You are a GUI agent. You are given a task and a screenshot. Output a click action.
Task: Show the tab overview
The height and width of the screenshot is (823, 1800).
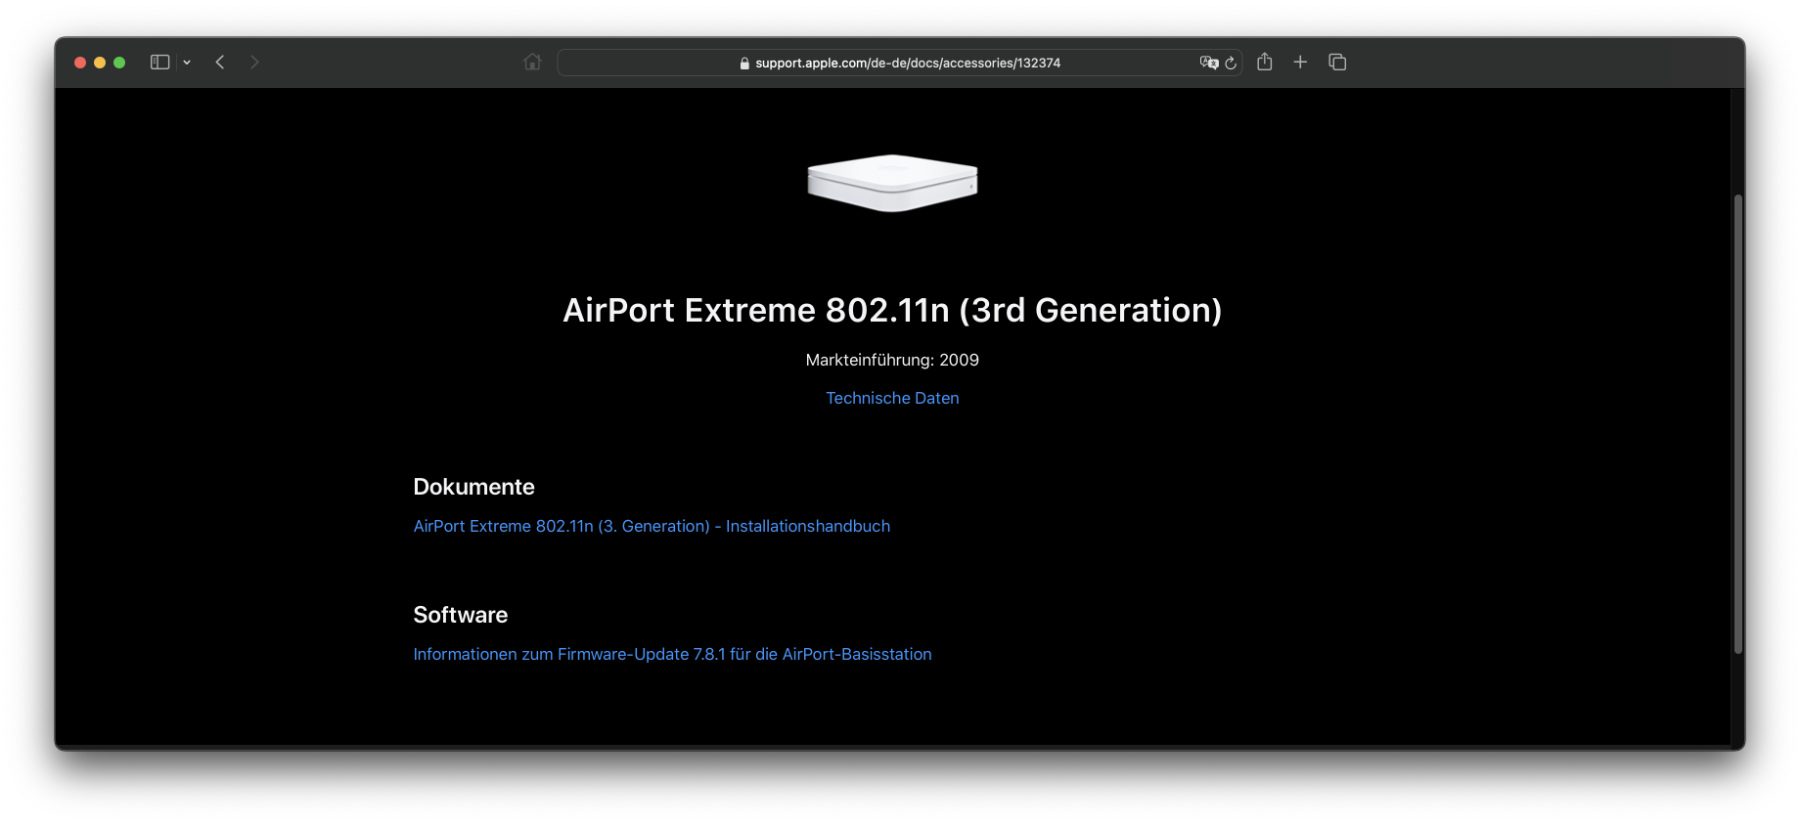pos(1337,62)
